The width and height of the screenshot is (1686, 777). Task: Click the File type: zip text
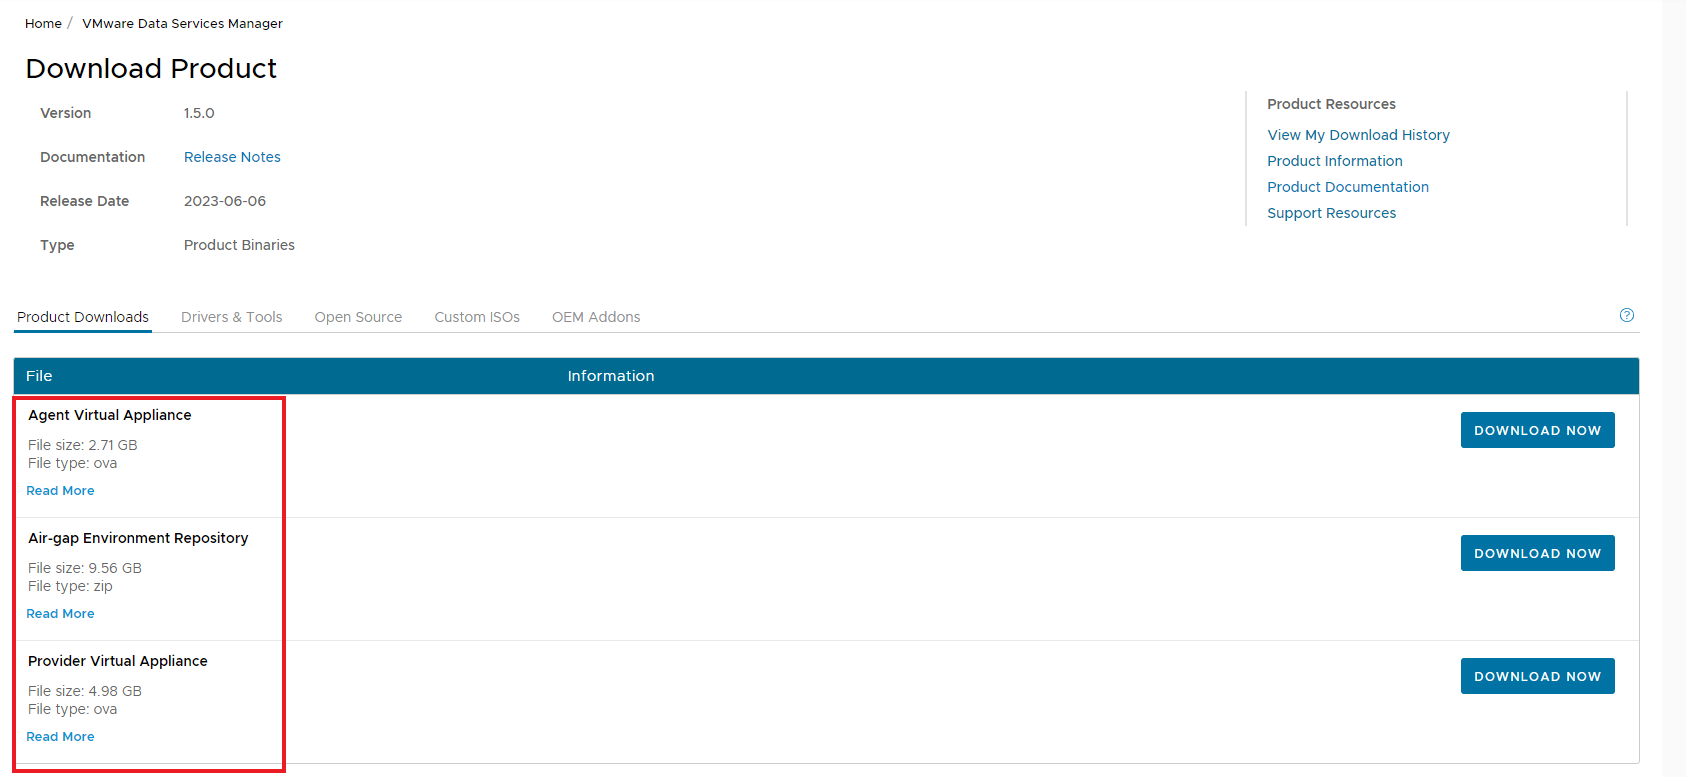[x=70, y=586]
